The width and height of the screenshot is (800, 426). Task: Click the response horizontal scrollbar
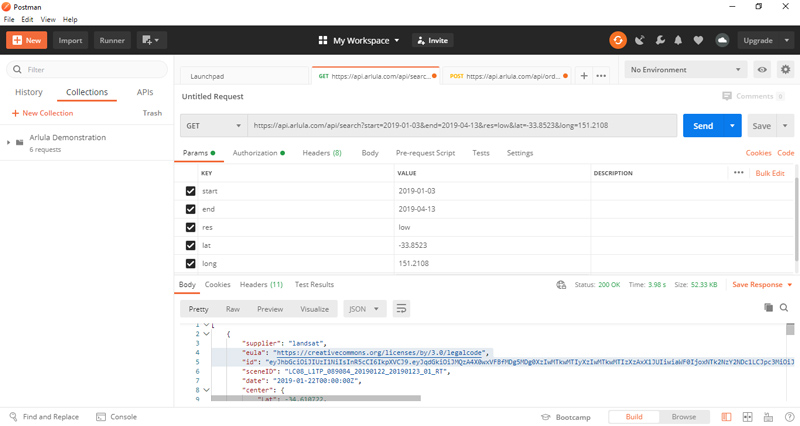click(316, 398)
